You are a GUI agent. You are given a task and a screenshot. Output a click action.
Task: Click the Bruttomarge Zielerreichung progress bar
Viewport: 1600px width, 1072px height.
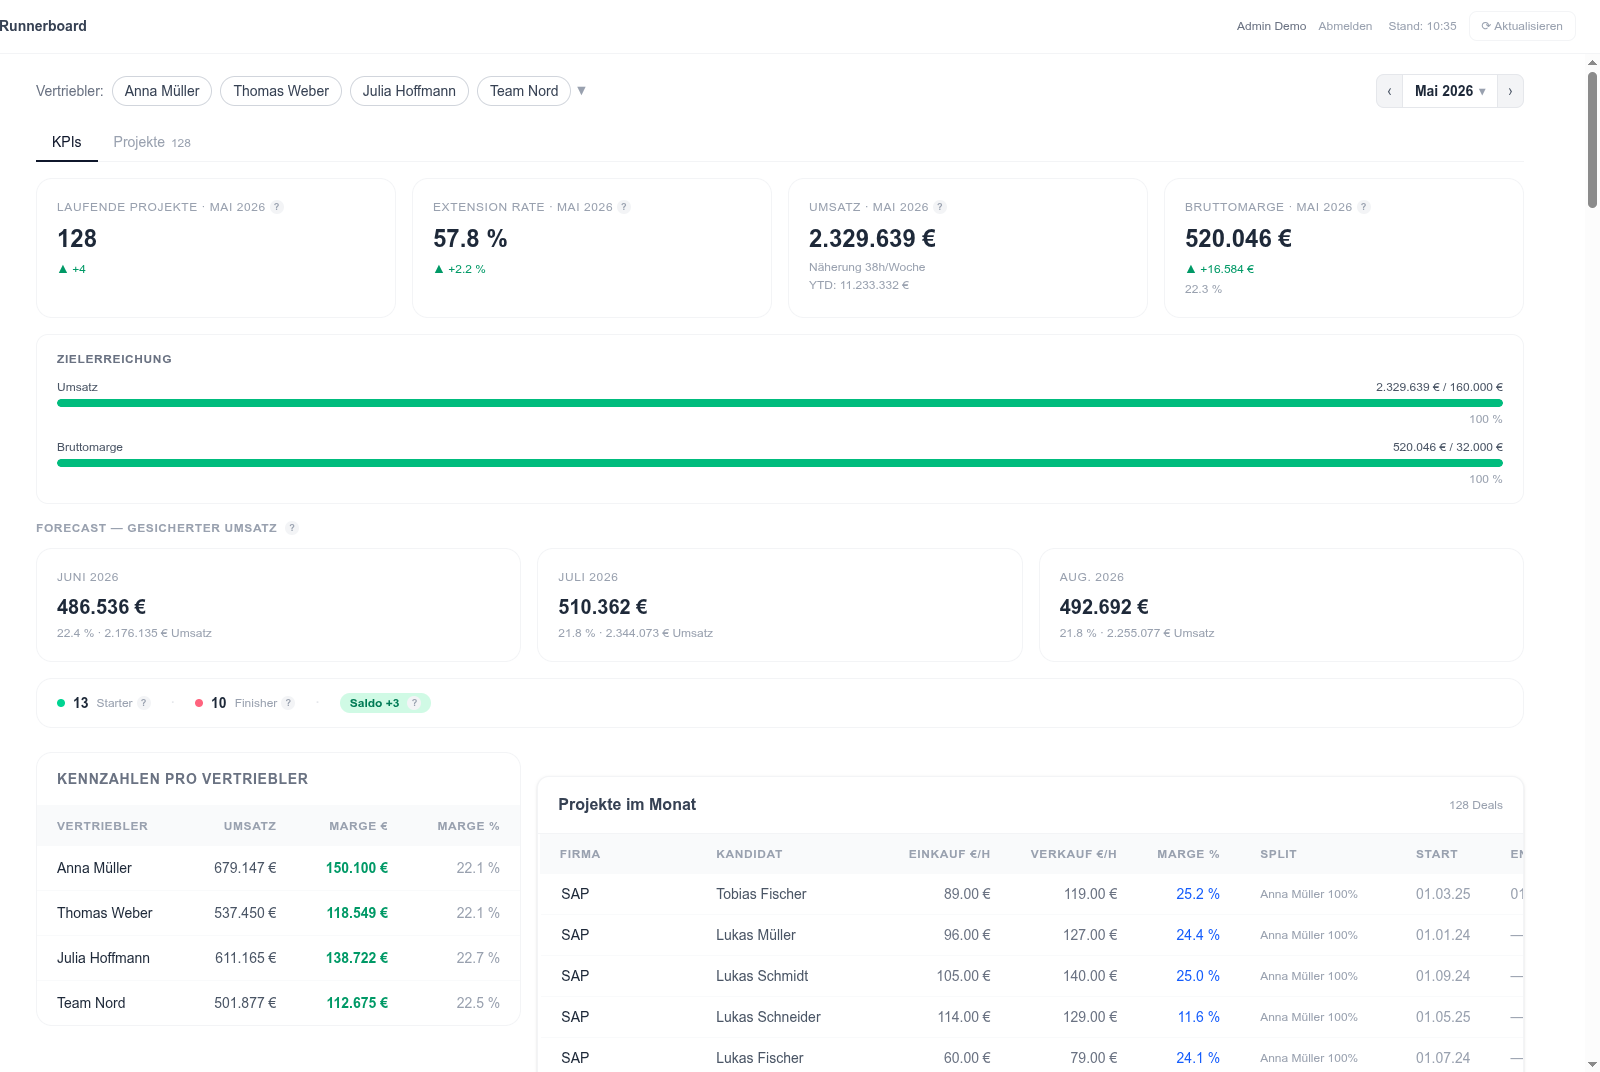click(x=780, y=463)
